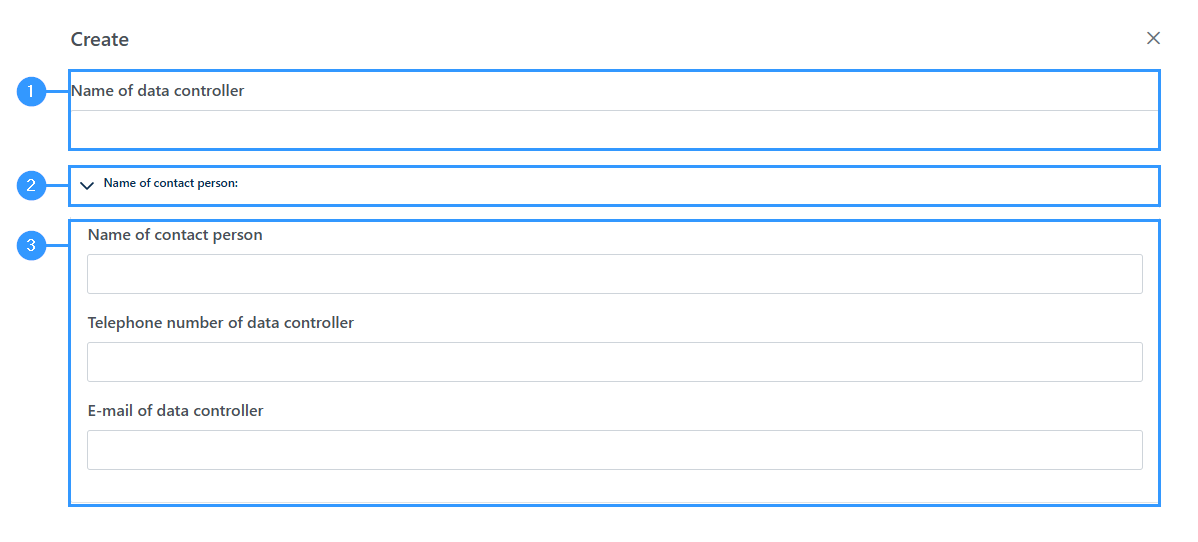Focus the E-mail of data controller input

(x=614, y=450)
